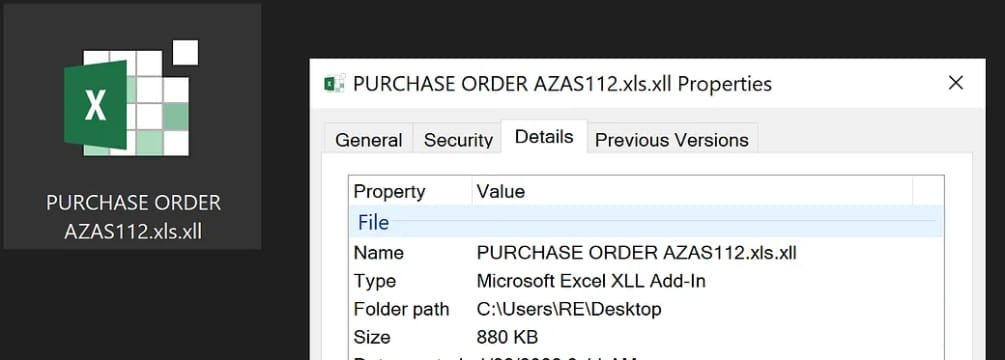The image size is (1005, 360).
Task: Click the desktop file name label text
Action: pyautogui.click(x=133, y=217)
